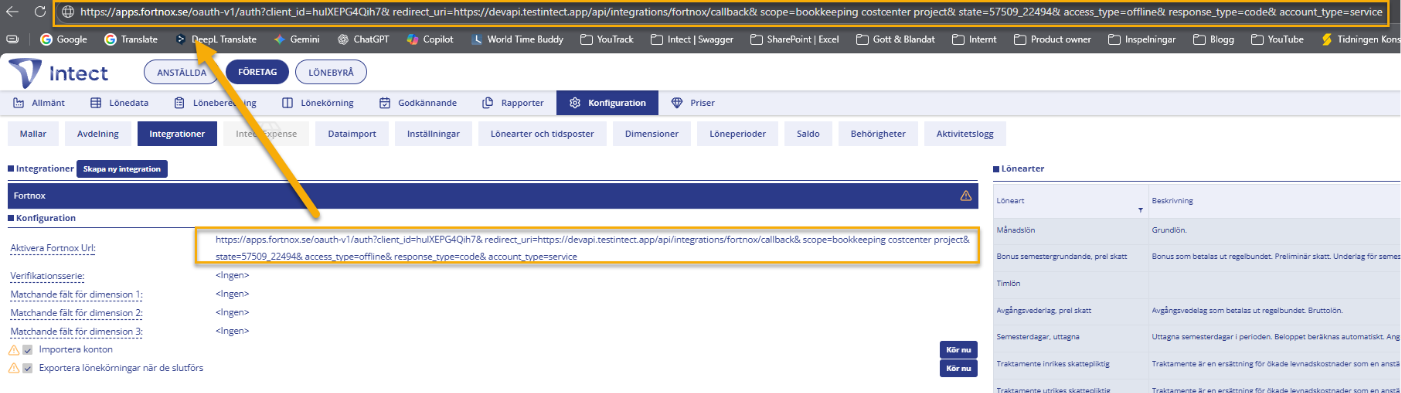Go to the Dimensioner subtab
This screenshot has width=1401, height=393.
652,133
